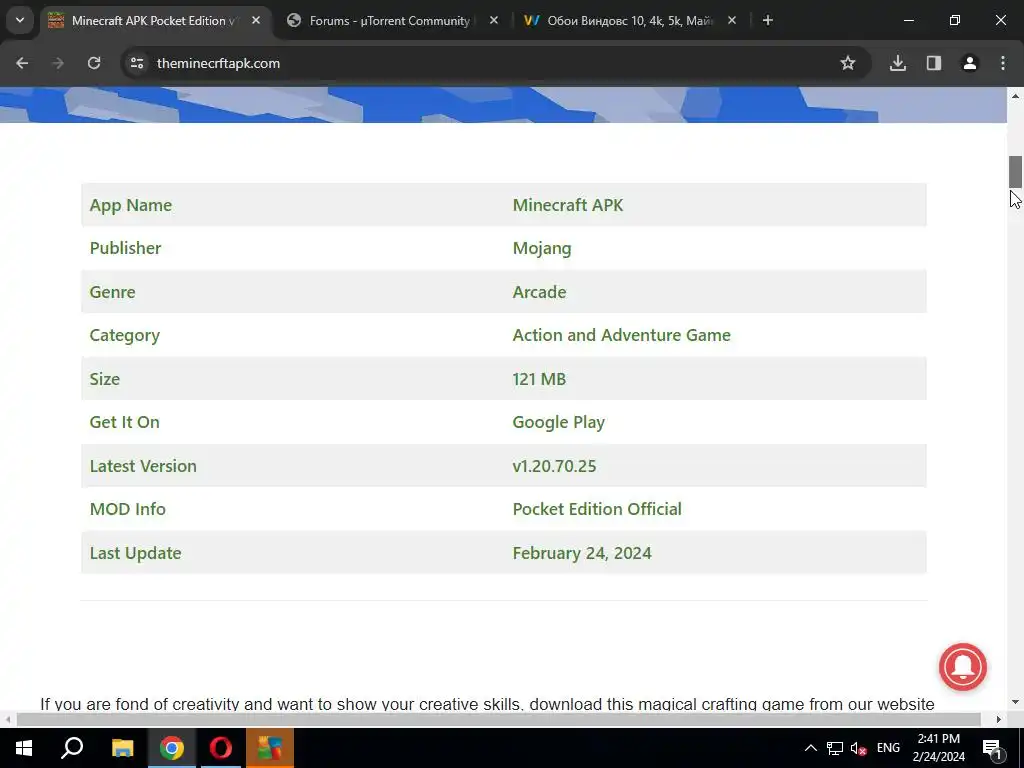This screenshot has height=768, width=1024.
Task: Click the 'Publisher' table label
Action: (x=125, y=248)
